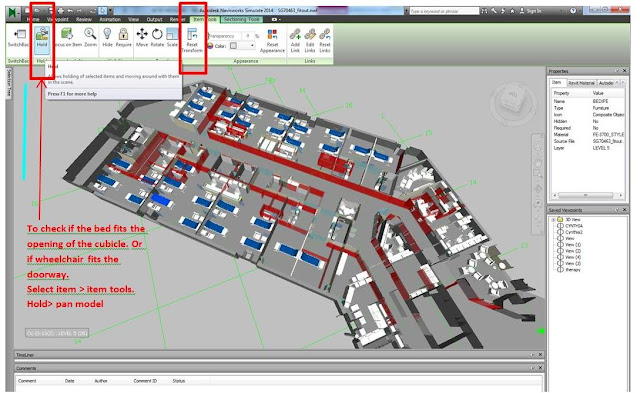Click the Selection Tree side panel tab
Screen dimensions: 640x393
click(x=9, y=83)
